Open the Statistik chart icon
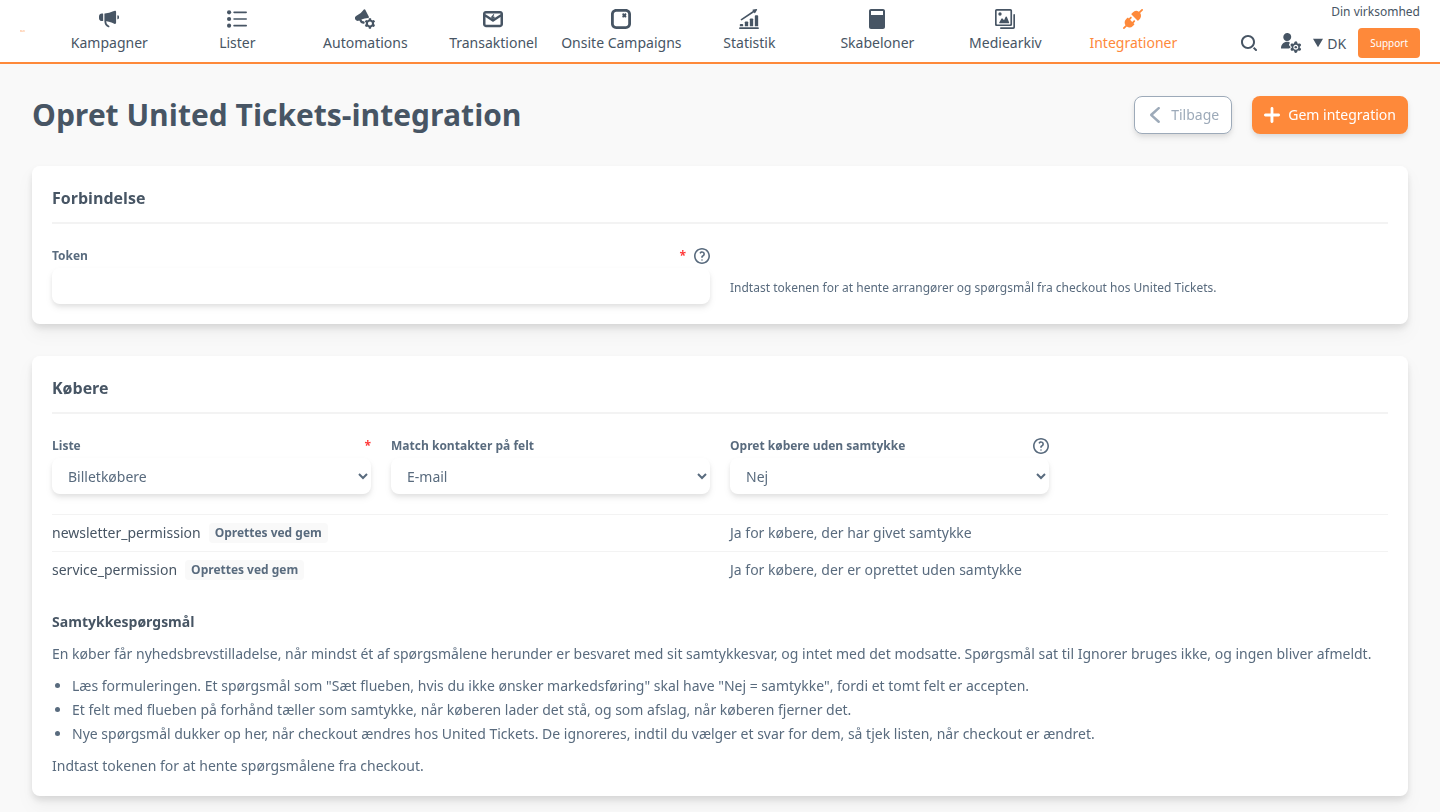The width and height of the screenshot is (1440, 812). coord(749,19)
